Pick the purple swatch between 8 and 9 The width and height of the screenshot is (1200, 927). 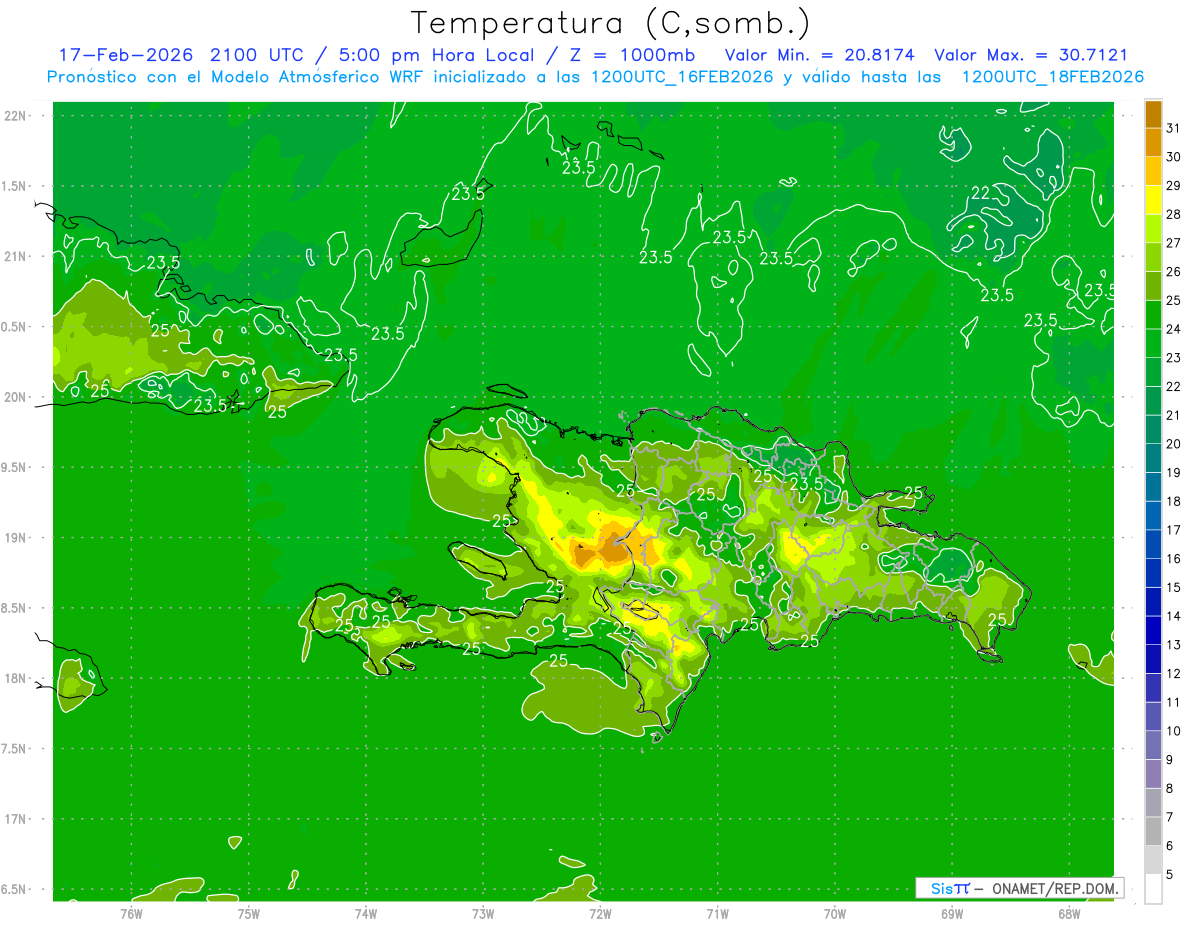click(1153, 774)
